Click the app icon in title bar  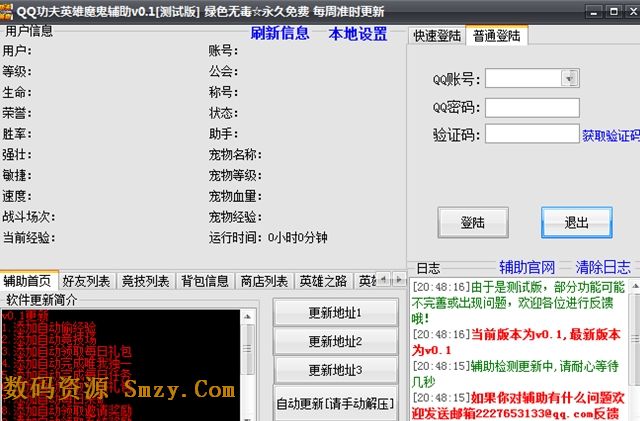[6, 11]
